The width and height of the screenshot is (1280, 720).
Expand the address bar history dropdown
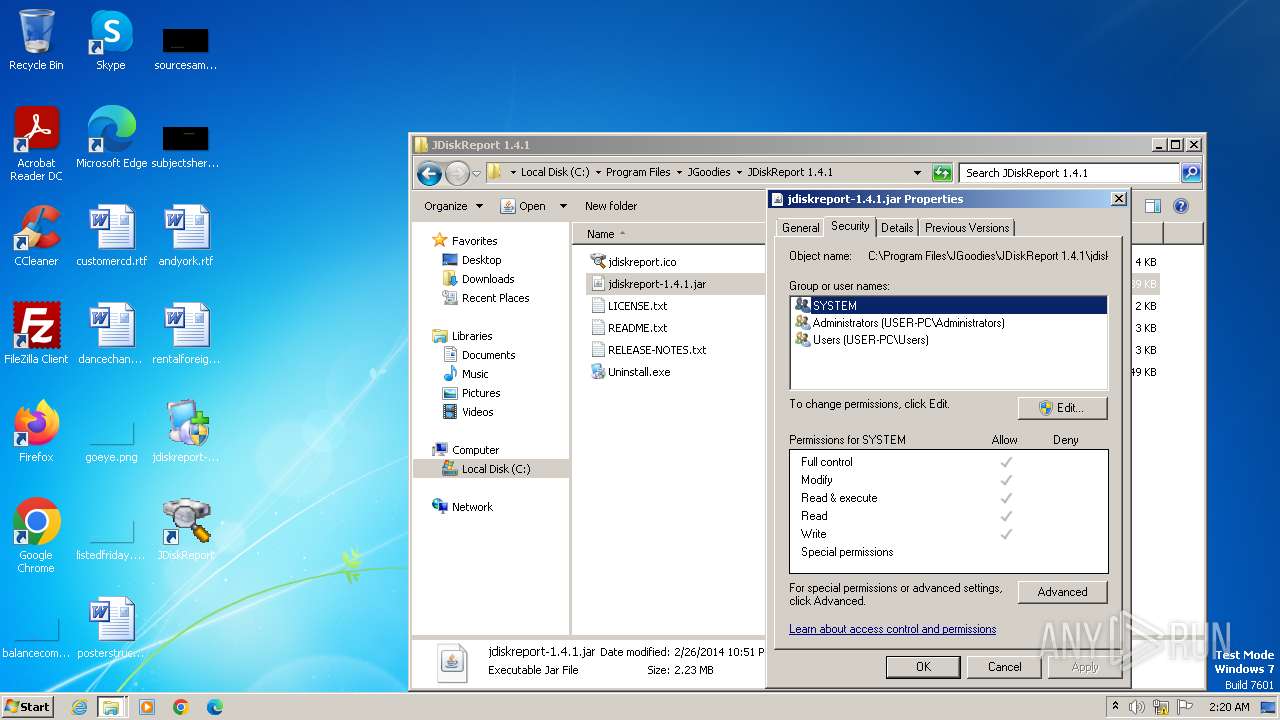917,172
